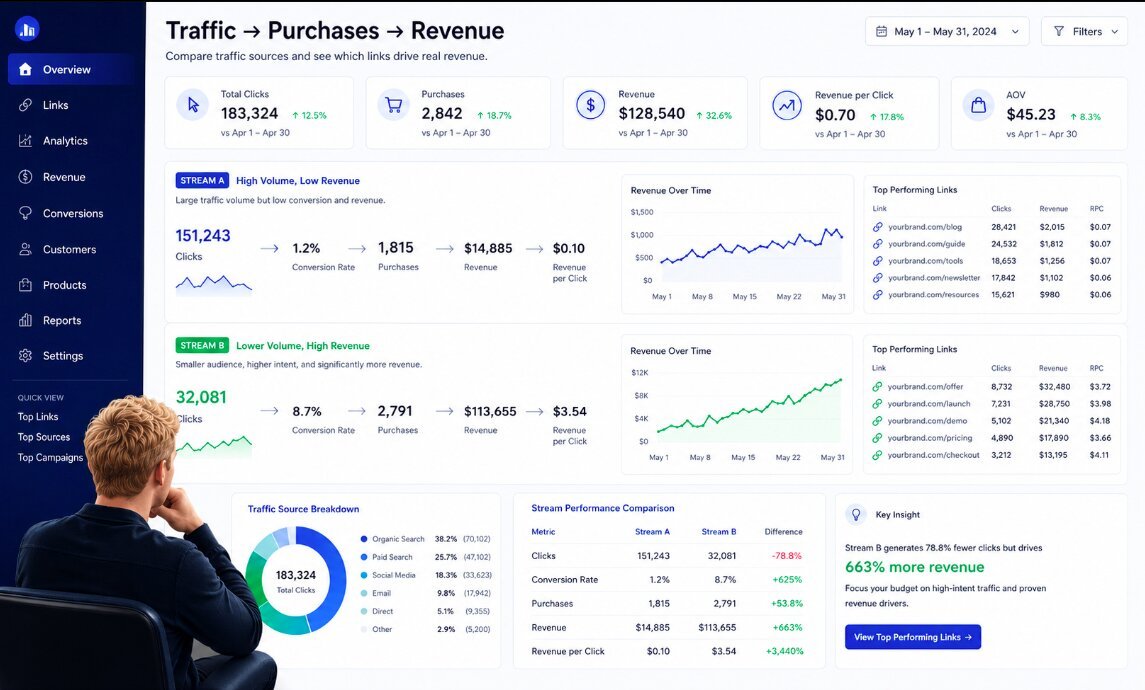Viewport: 1145px width, 690px height.
Task: Open the May 1 – May 31 date range dropdown
Action: coord(947,31)
